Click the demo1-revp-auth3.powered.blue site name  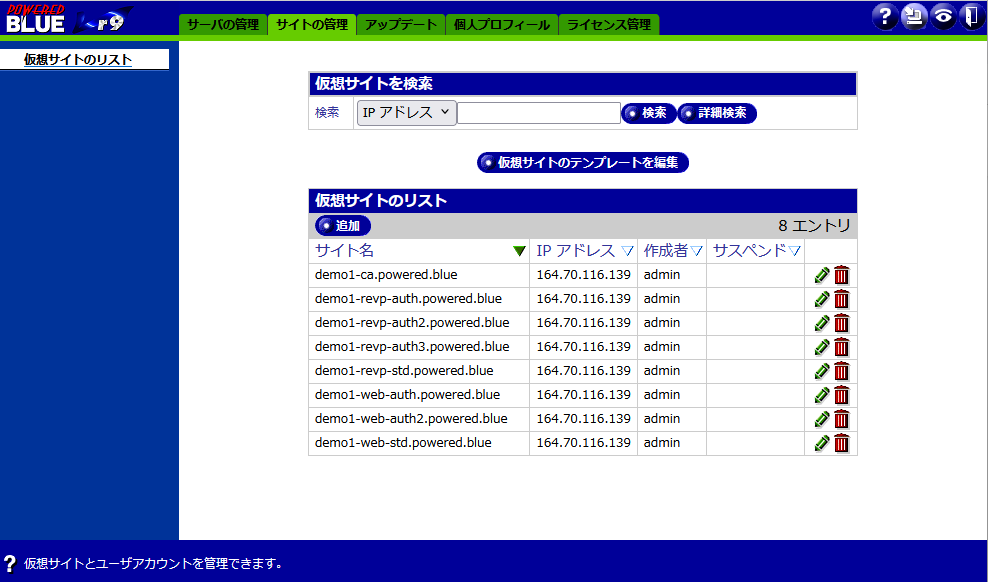pos(412,347)
